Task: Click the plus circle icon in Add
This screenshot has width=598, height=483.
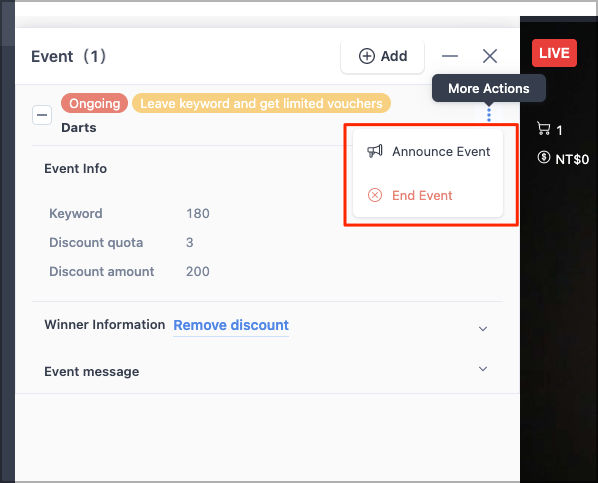Action: 367,56
